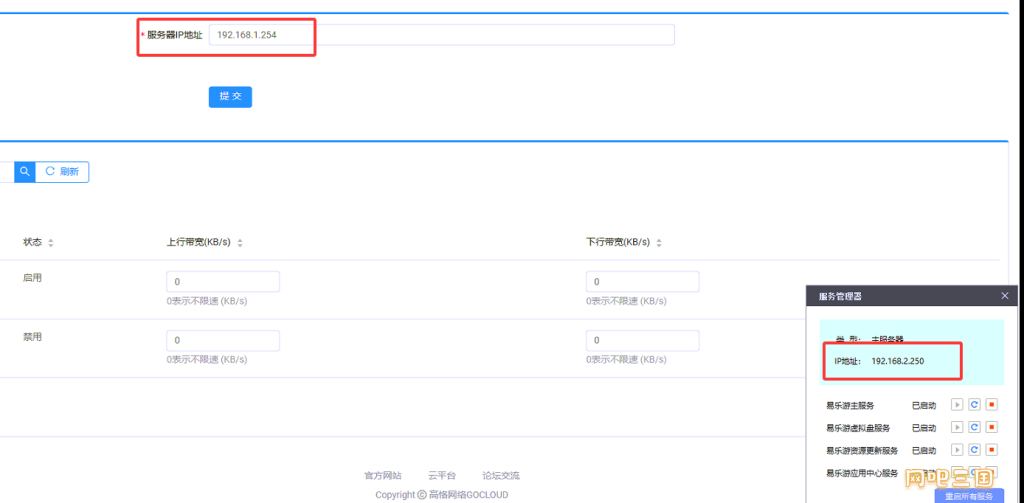Restart the 易乐游虚拟盘服务 service

coord(974,428)
